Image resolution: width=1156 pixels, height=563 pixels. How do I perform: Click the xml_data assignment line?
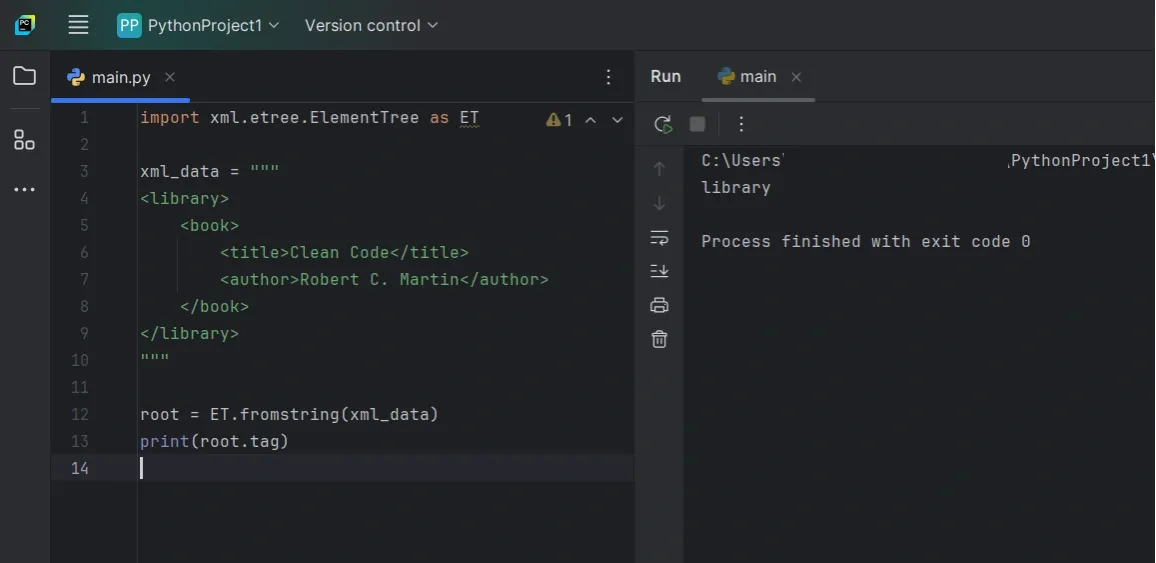coord(209,172)
